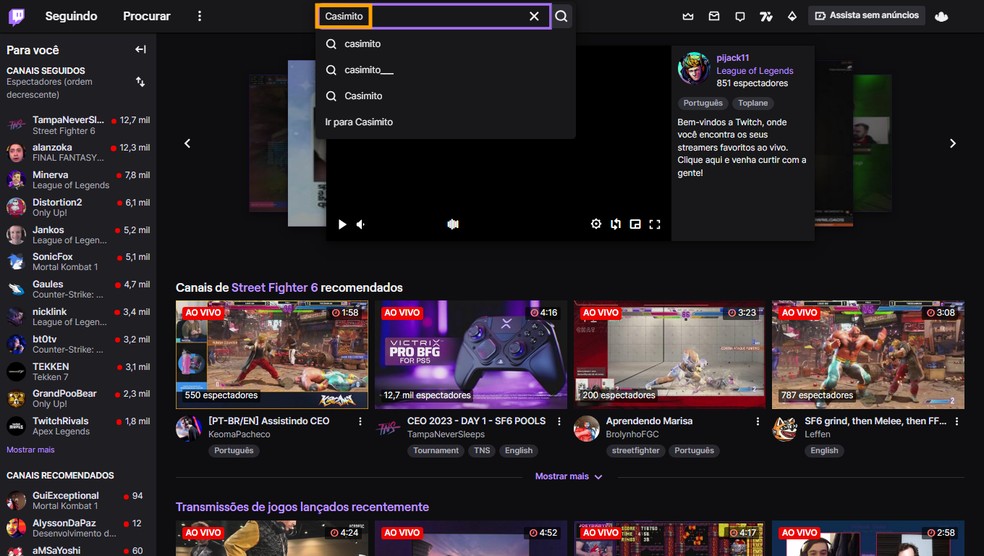Screen dimensions: 984x556
Task: Go to the next carousel stream
Action: point(953,144)
